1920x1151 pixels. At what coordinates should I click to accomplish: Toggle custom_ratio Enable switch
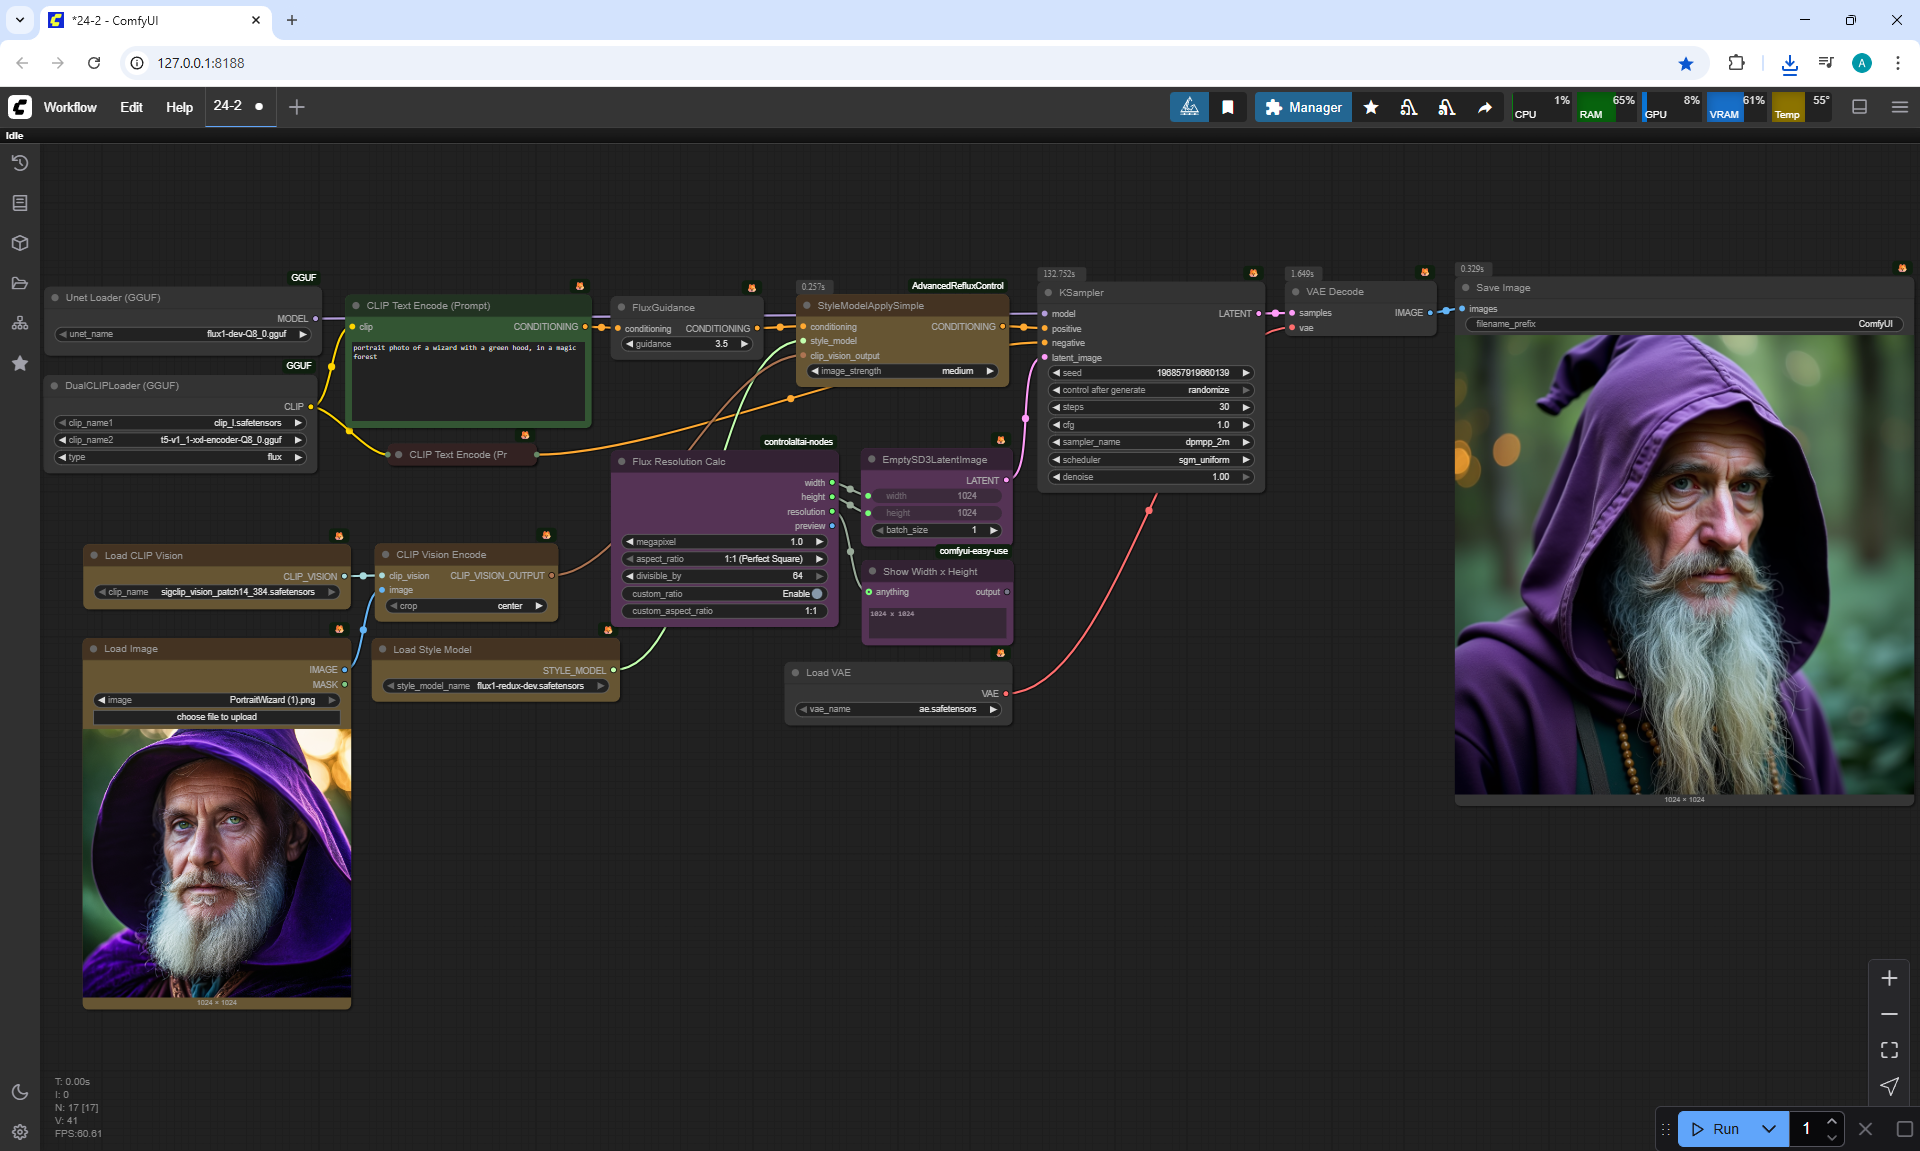tap(816, 594)
